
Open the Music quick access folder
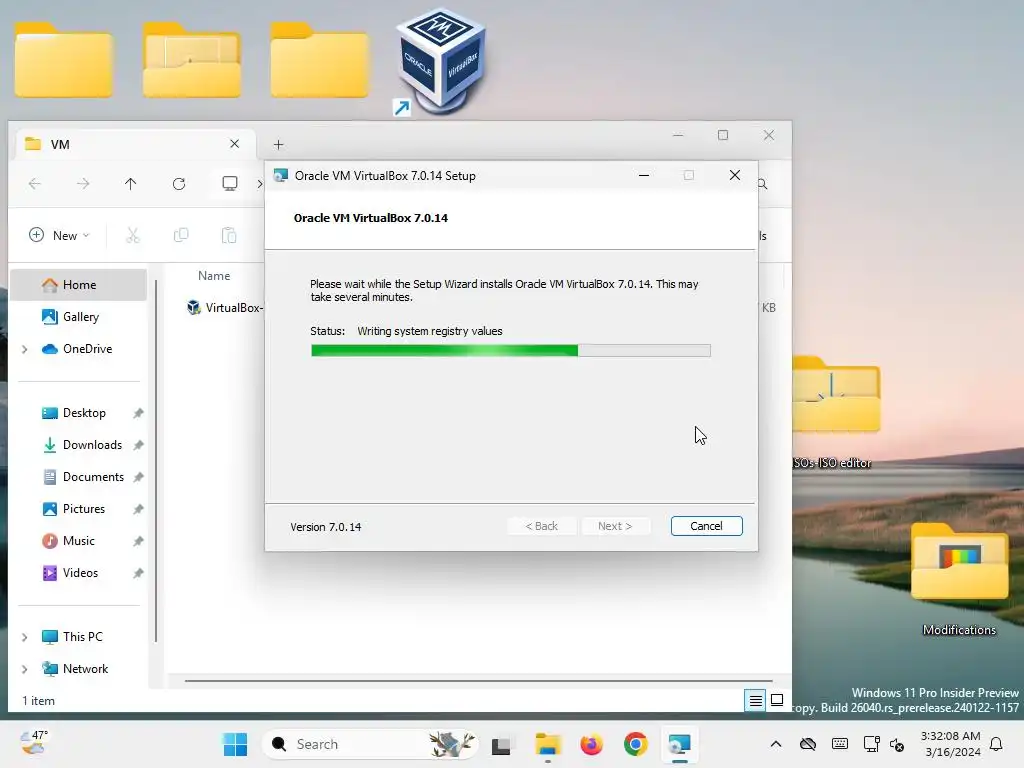(x=78, y=541)
